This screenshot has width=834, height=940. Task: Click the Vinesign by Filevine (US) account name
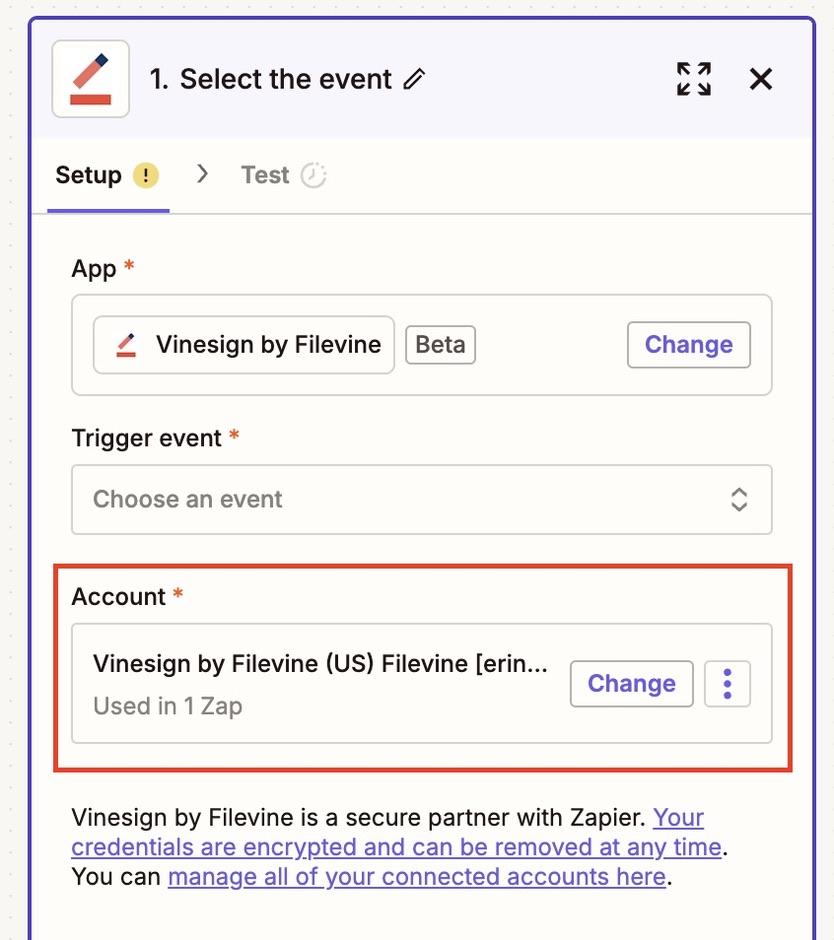click(320, 664)
